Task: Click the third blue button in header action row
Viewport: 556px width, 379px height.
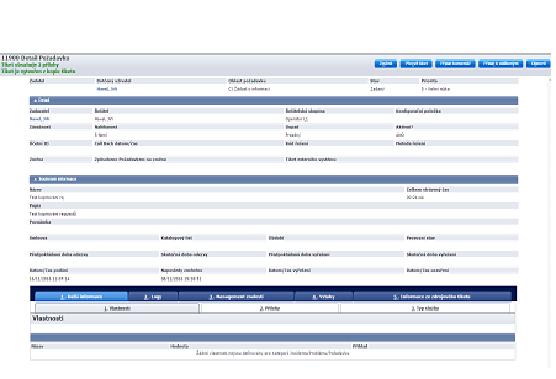Action: coord(455,64)
